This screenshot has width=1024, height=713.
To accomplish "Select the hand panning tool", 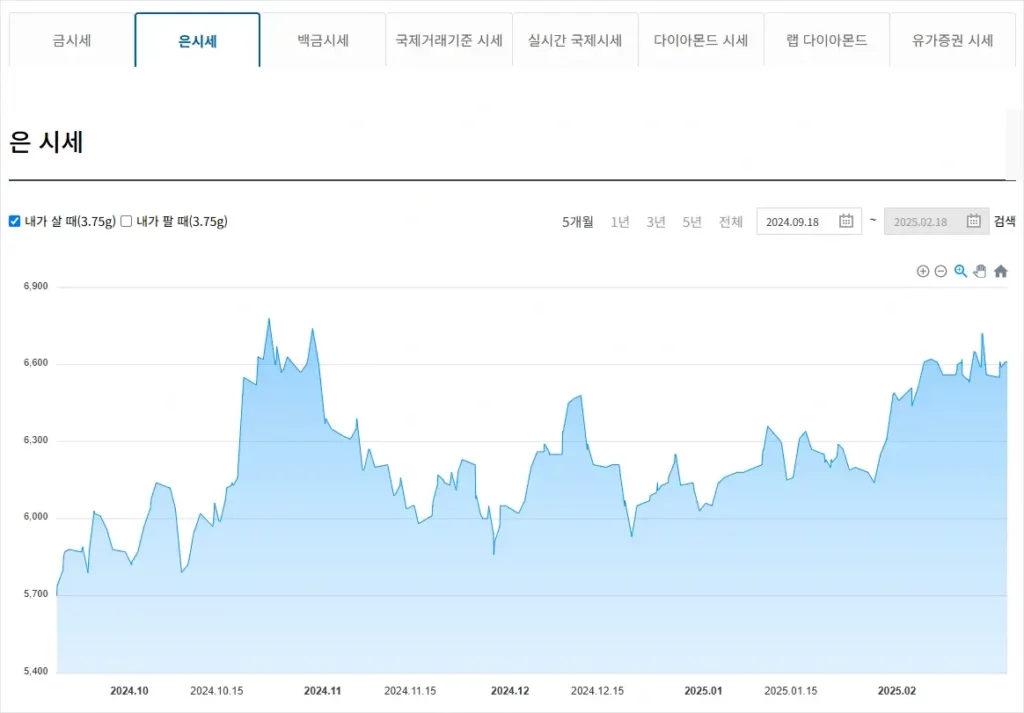I will click(x=980, y=271).
